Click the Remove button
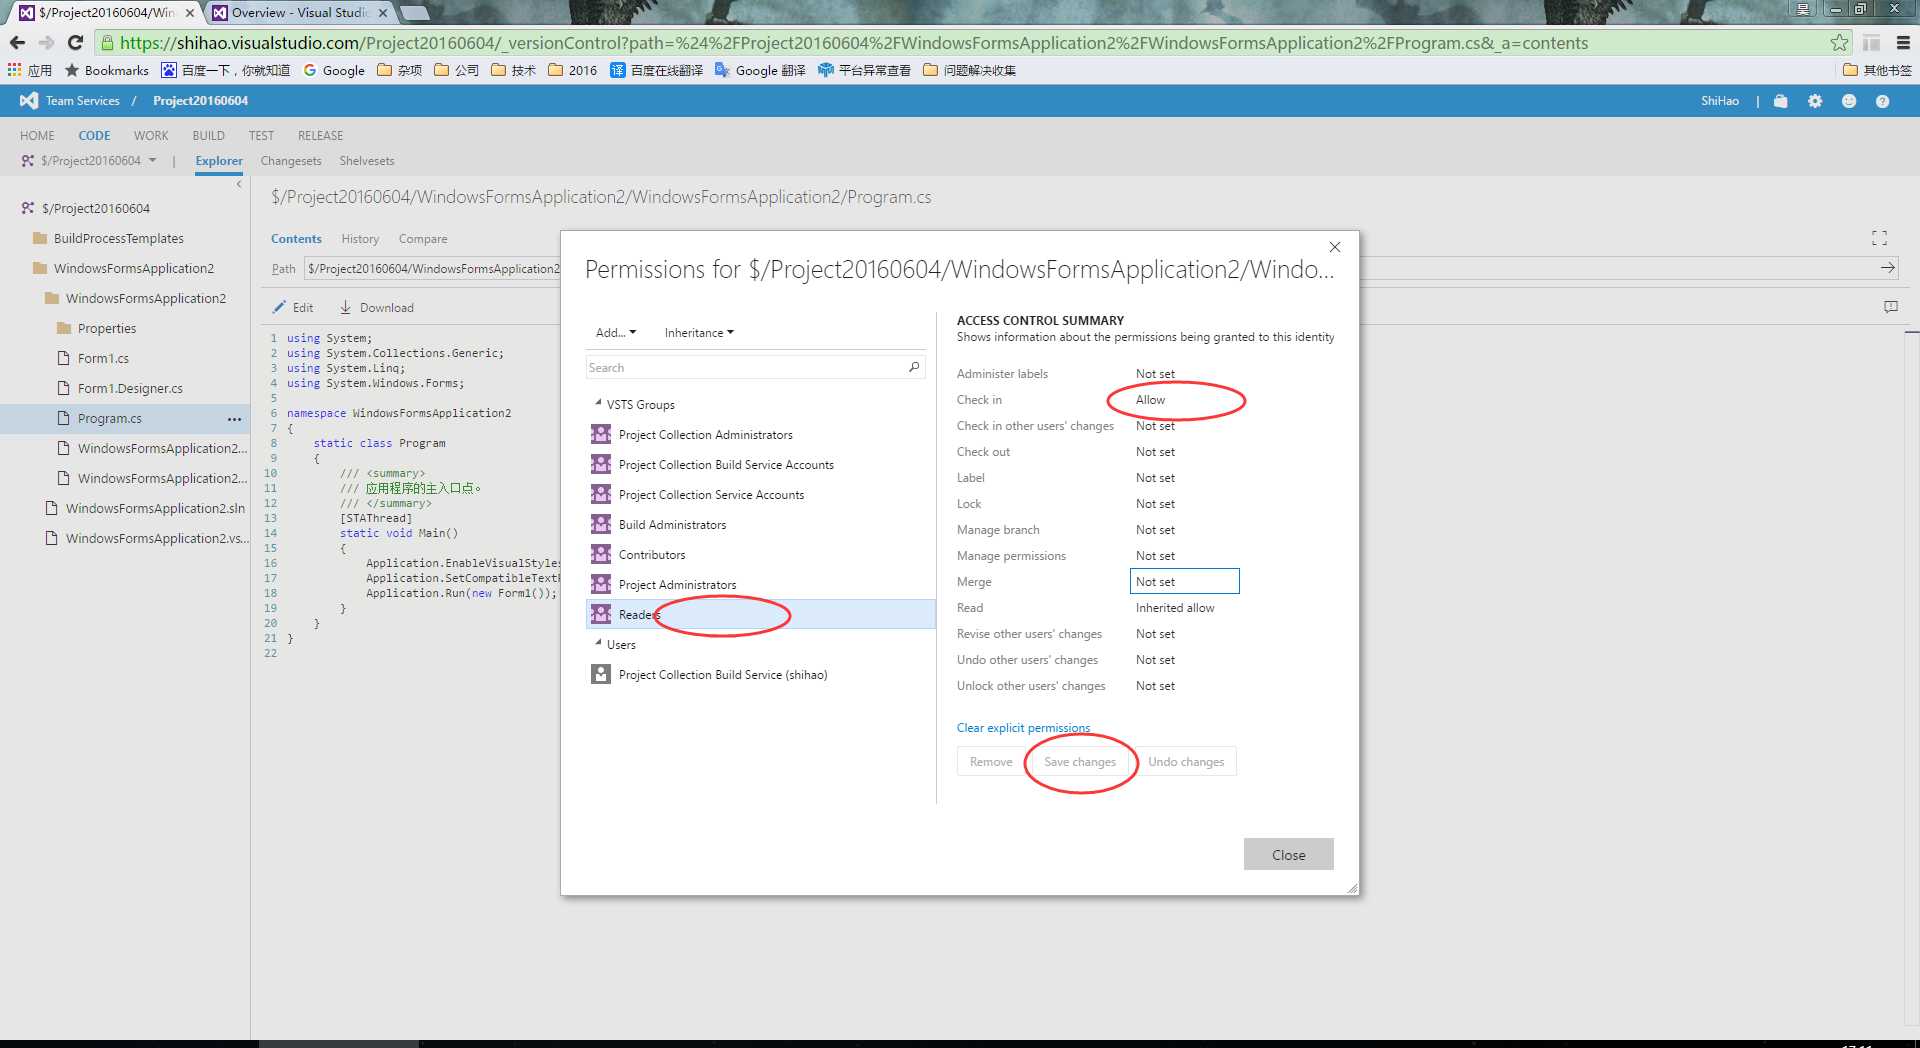The image size is (1920, 1048). [x=991, y=761]
